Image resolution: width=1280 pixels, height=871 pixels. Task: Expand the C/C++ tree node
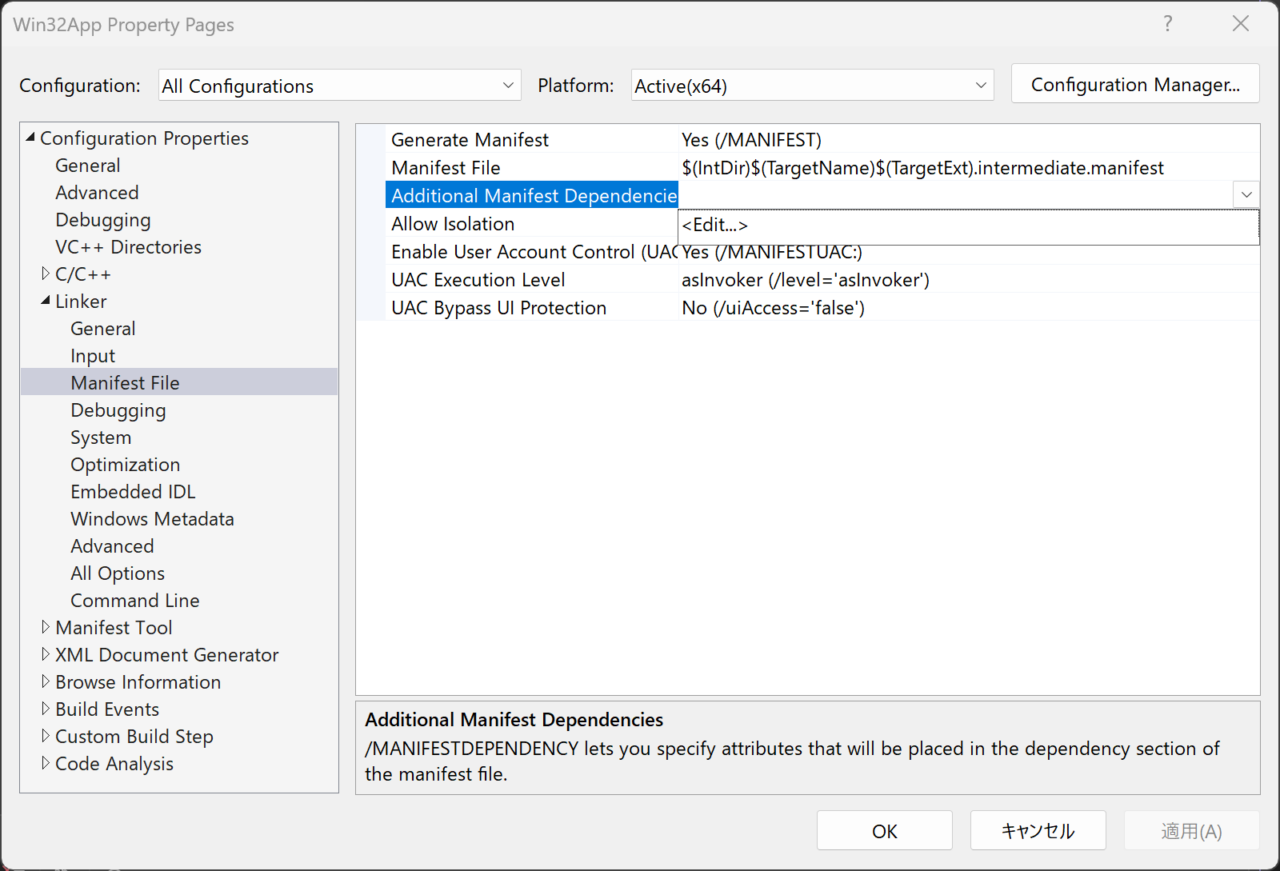pyautogui.click(x=45, y=274)
